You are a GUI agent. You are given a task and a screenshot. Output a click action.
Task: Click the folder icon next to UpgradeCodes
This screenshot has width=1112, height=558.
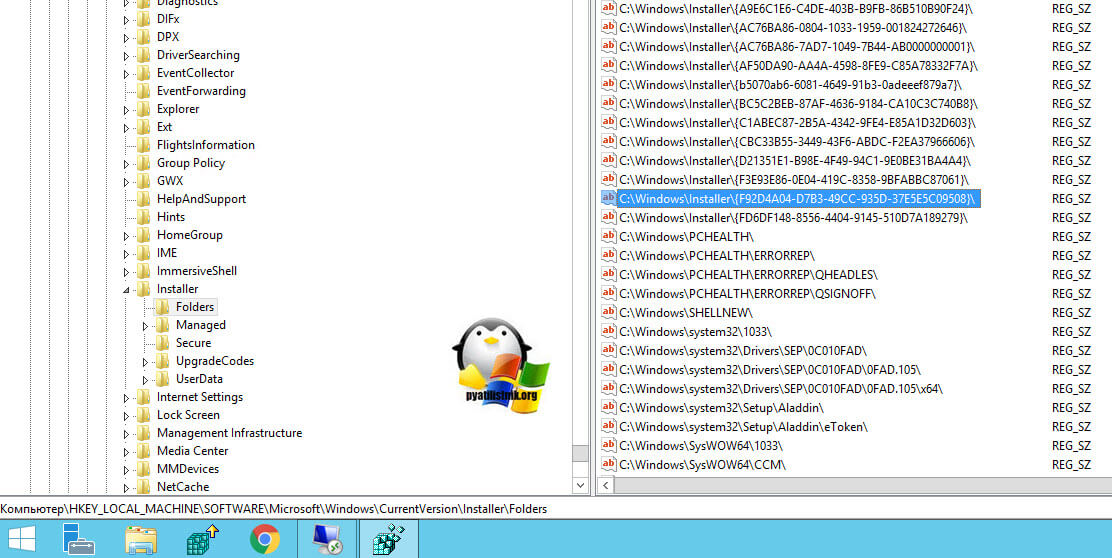click(x=162, y=361)
